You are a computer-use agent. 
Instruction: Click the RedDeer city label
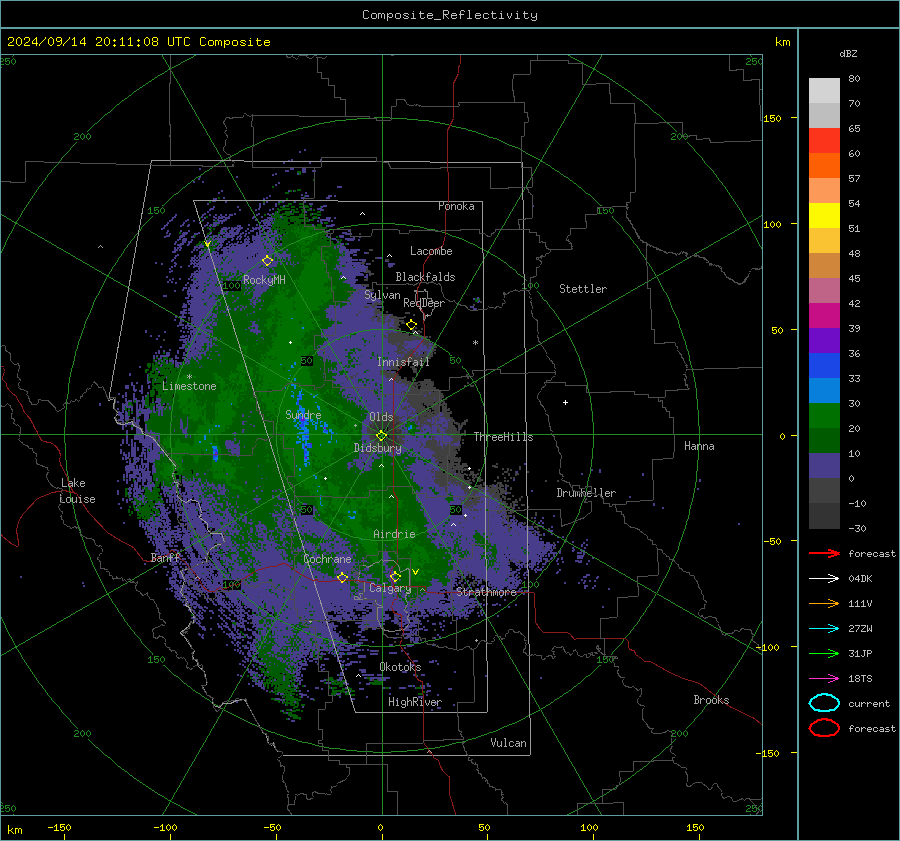point(424,303)
